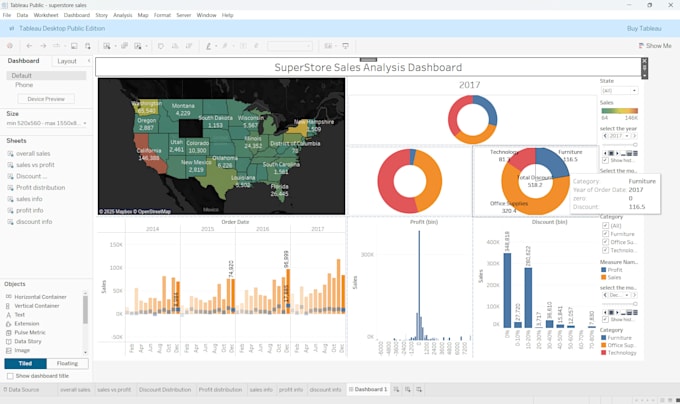Viewport: 680px width, 404px height.
Task: Undo with the back arrow
Action: (x=29, y=46)
